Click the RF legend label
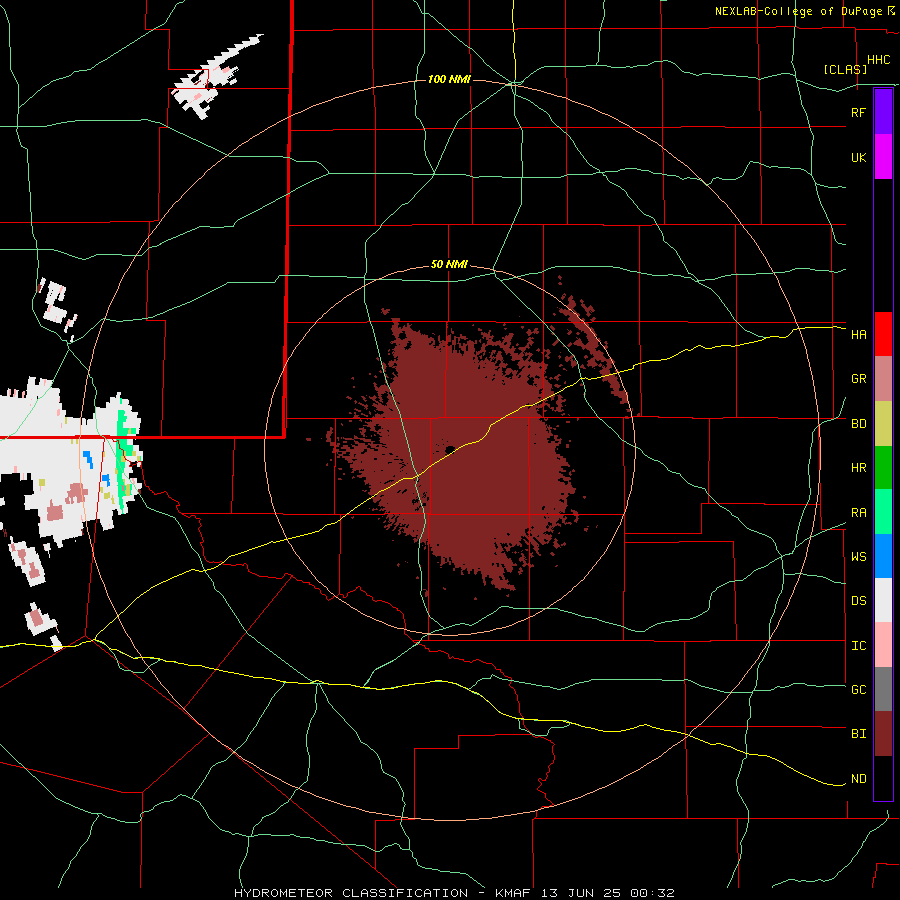 click(858, 112)
